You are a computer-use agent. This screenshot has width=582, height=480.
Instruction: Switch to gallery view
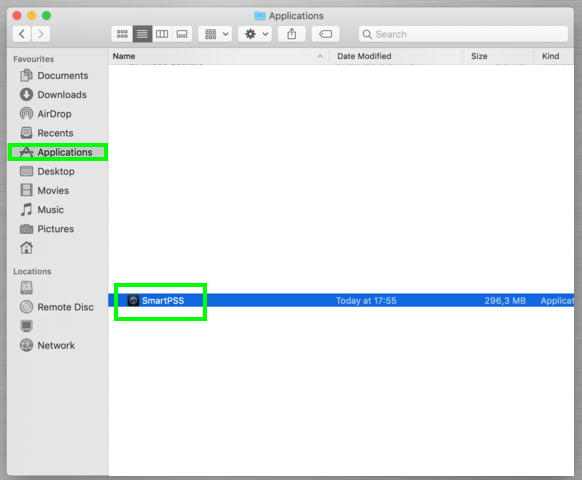point(182,34)
